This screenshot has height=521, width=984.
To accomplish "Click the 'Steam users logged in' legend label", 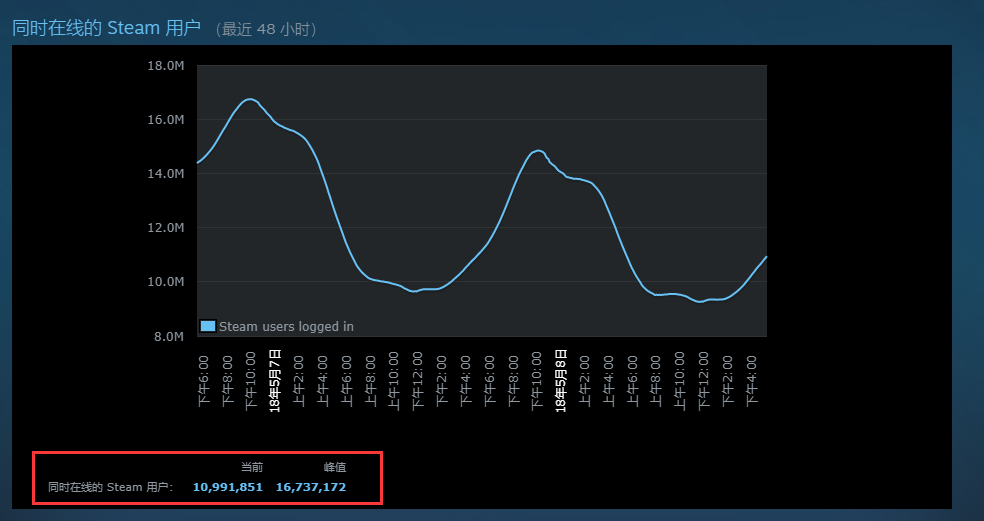I will point(286,327).
